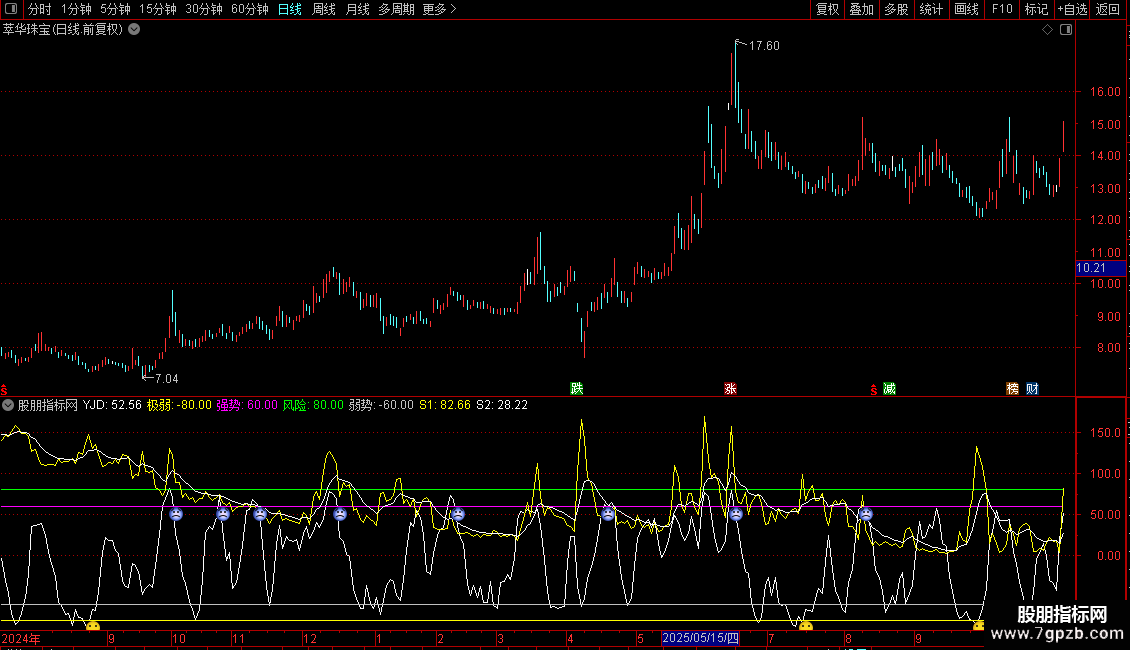Toggle the right side panel icon

[x=1066, y=30]
